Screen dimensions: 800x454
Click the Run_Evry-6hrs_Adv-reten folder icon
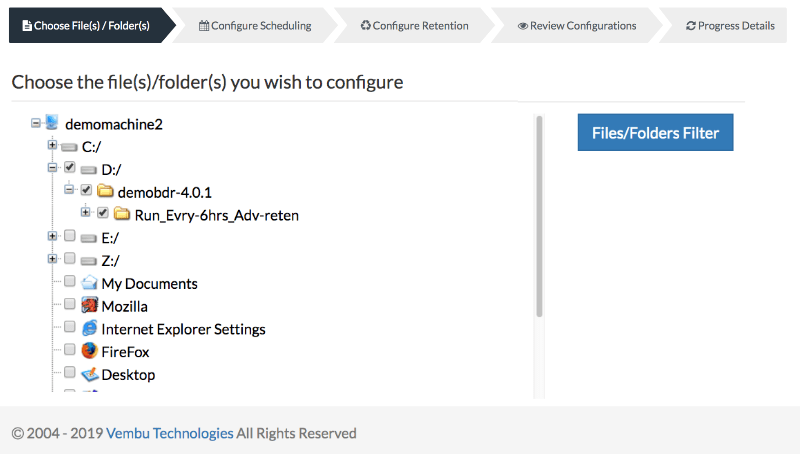[x=122, y=214]
